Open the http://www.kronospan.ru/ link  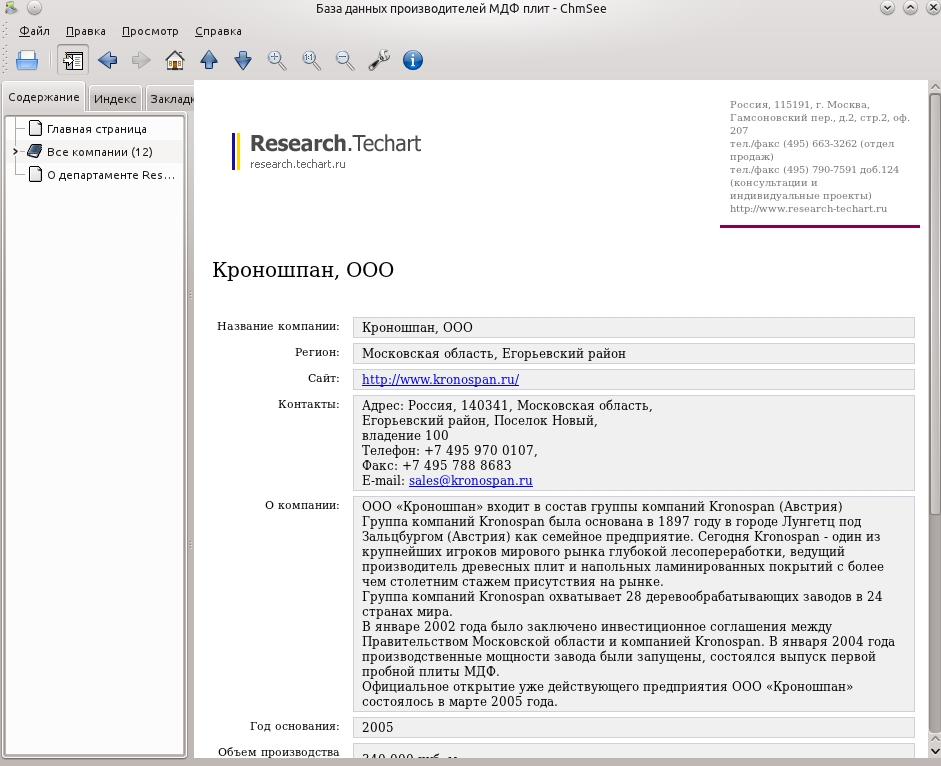point(440,379)
